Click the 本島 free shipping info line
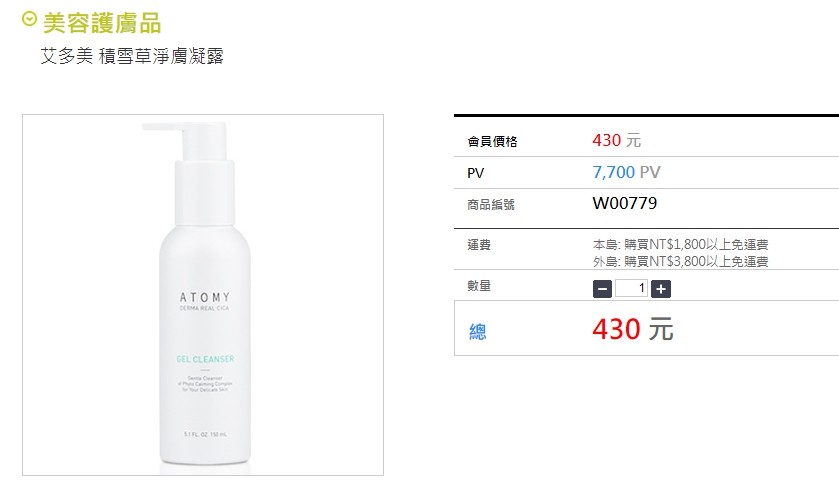 pos(680,244)
